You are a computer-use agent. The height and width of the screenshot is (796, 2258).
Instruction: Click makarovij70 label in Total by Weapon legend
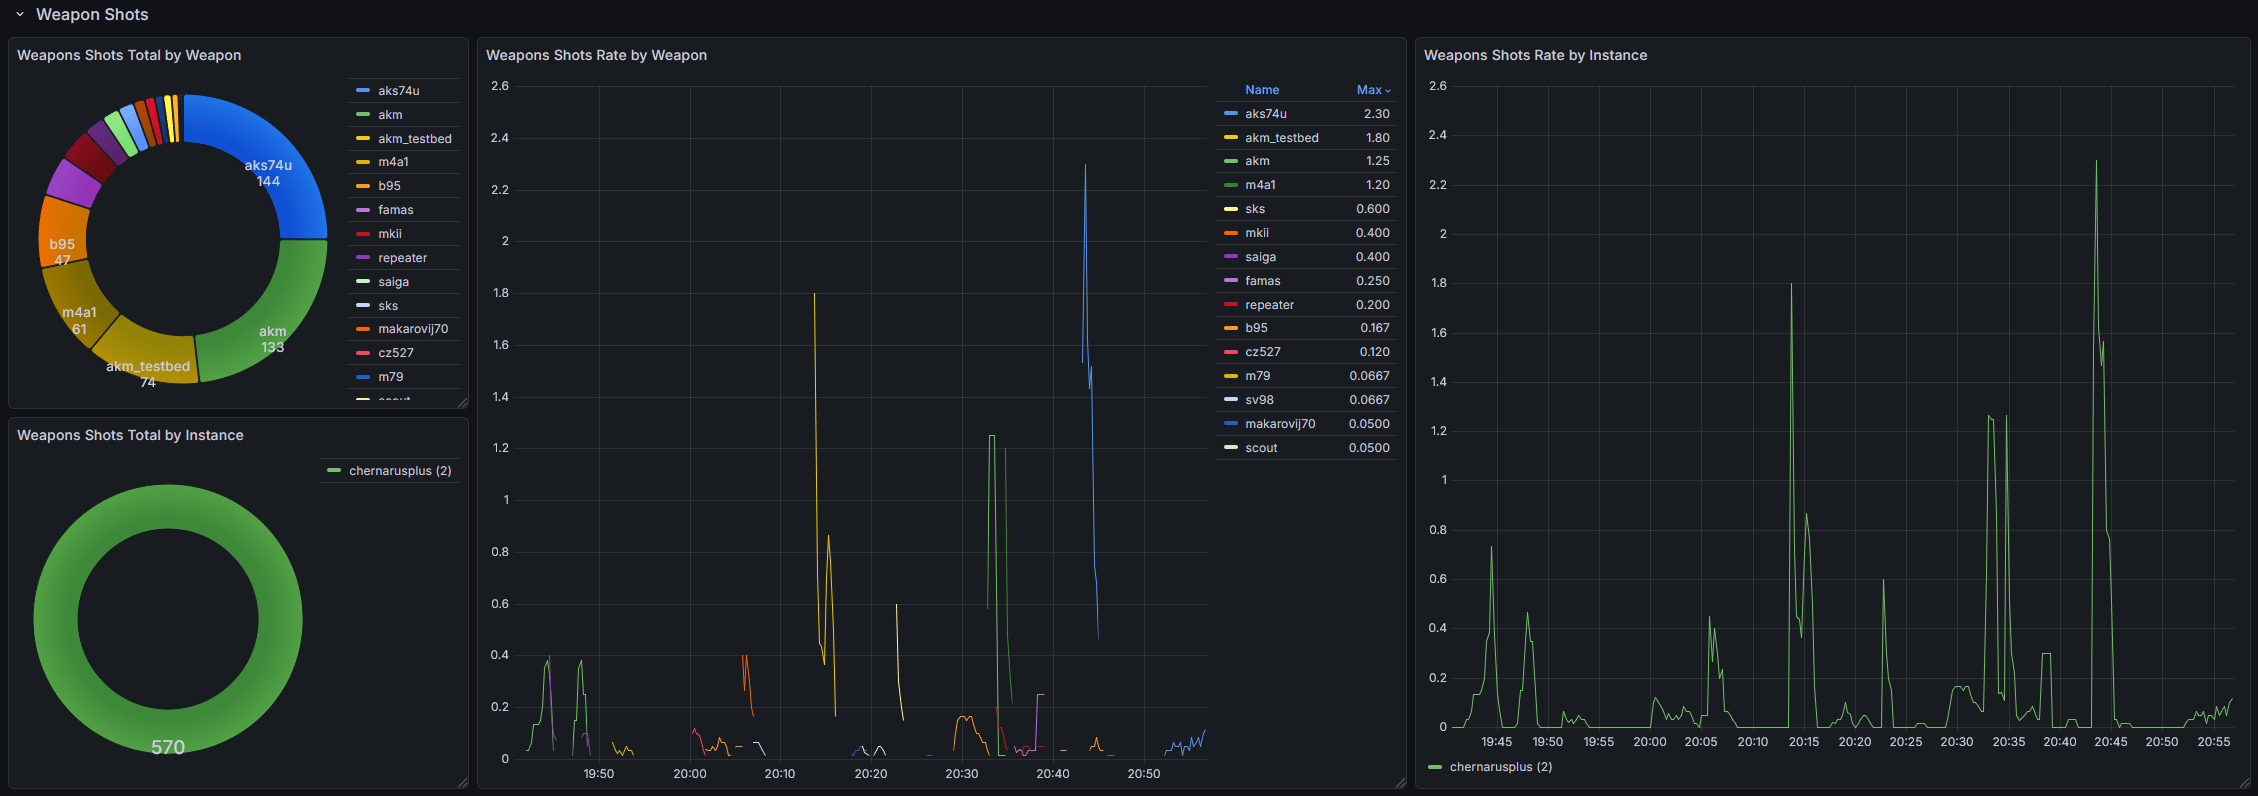click(413, 329)
